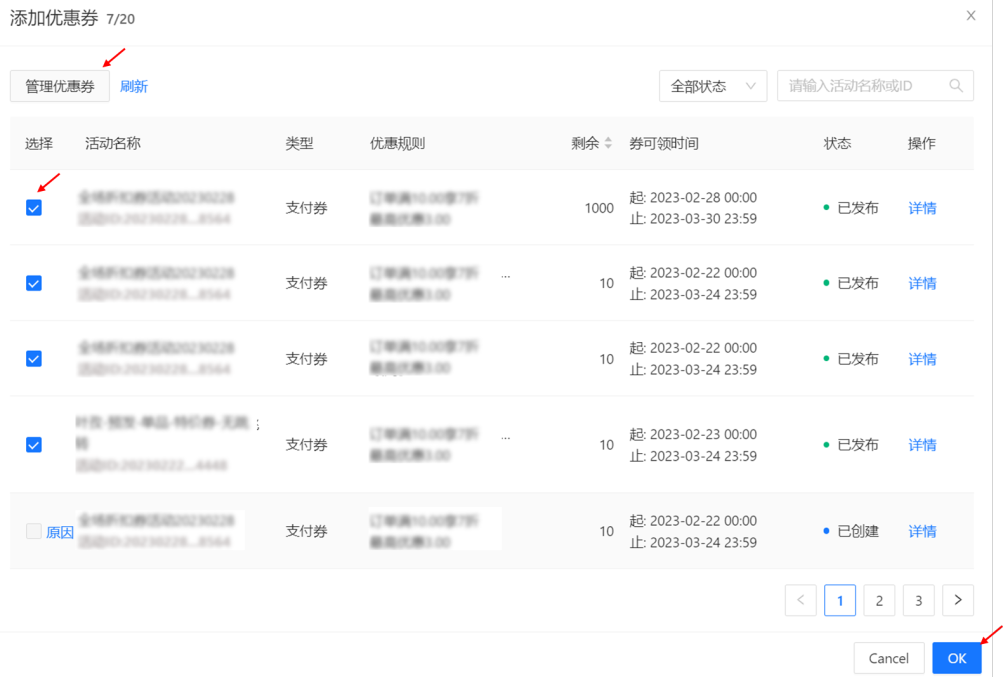Open 详情 for third coupon row
The height and width of the screenshot is (677, 1003).
922,359
